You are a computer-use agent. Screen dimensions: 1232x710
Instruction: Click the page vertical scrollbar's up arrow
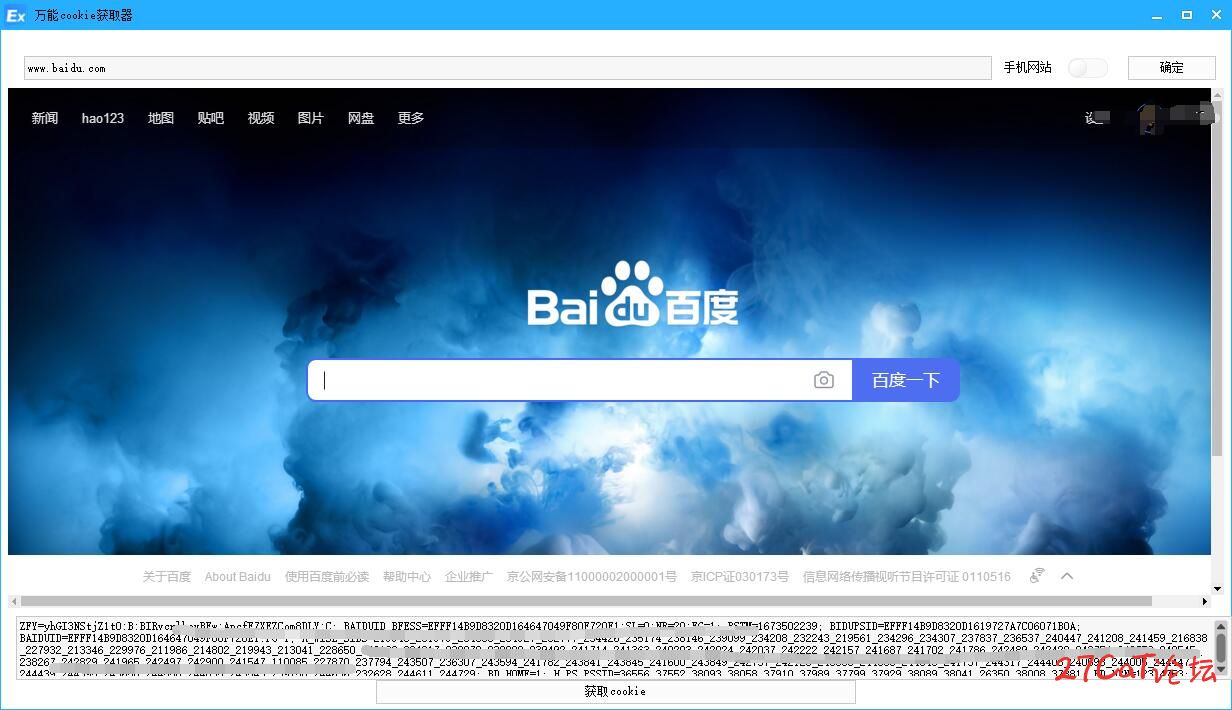click(x=1217, y=95)
